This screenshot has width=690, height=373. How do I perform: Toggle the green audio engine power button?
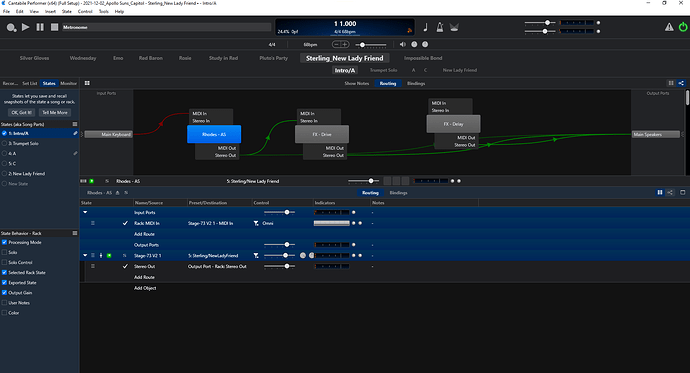click(x=683, y=27)
